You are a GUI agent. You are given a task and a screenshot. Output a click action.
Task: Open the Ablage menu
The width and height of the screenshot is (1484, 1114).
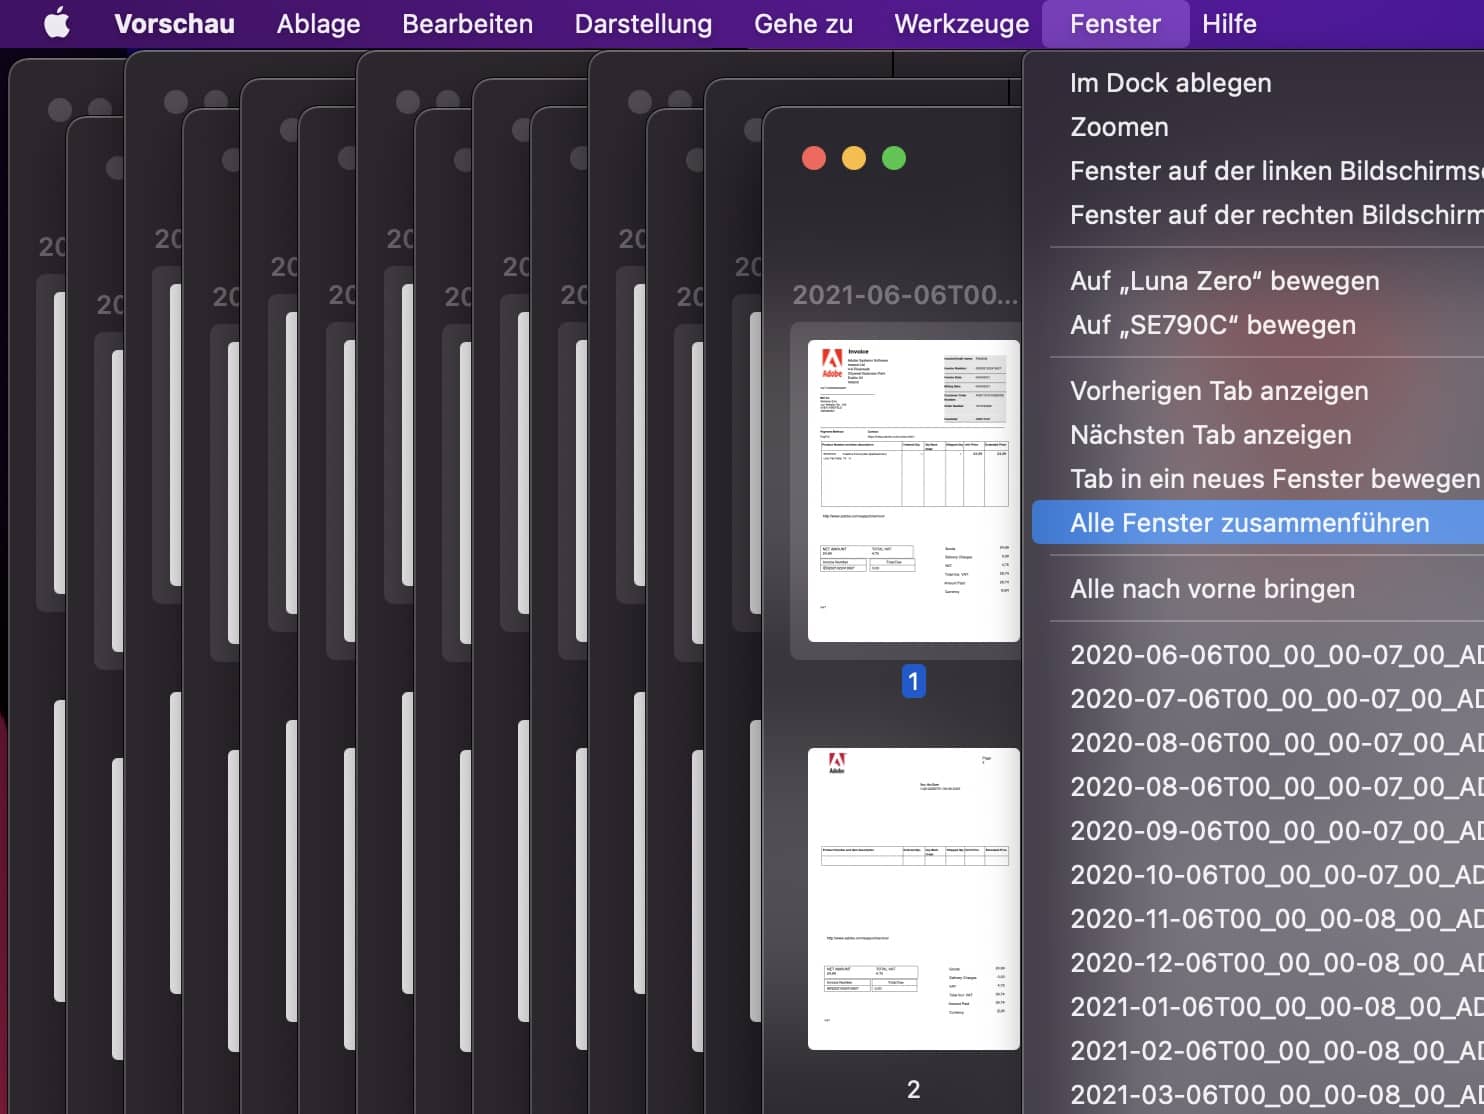click(318, 23)
